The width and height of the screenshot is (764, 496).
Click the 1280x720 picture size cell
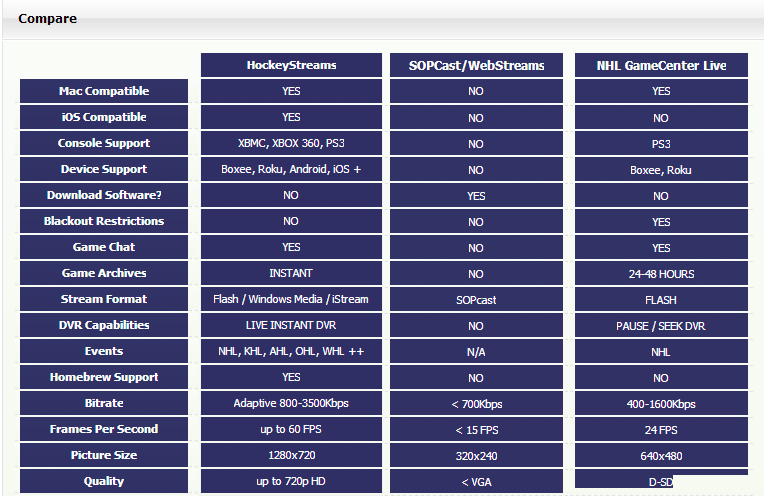[291, 455]
